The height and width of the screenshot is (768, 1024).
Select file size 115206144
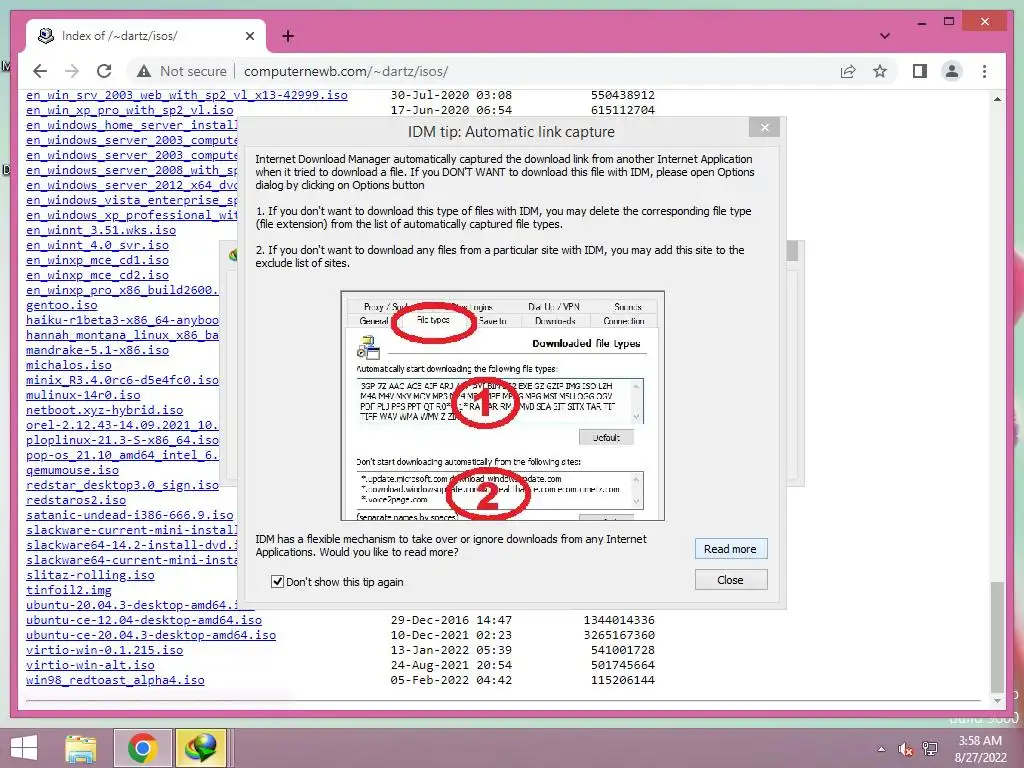(622, 680)
